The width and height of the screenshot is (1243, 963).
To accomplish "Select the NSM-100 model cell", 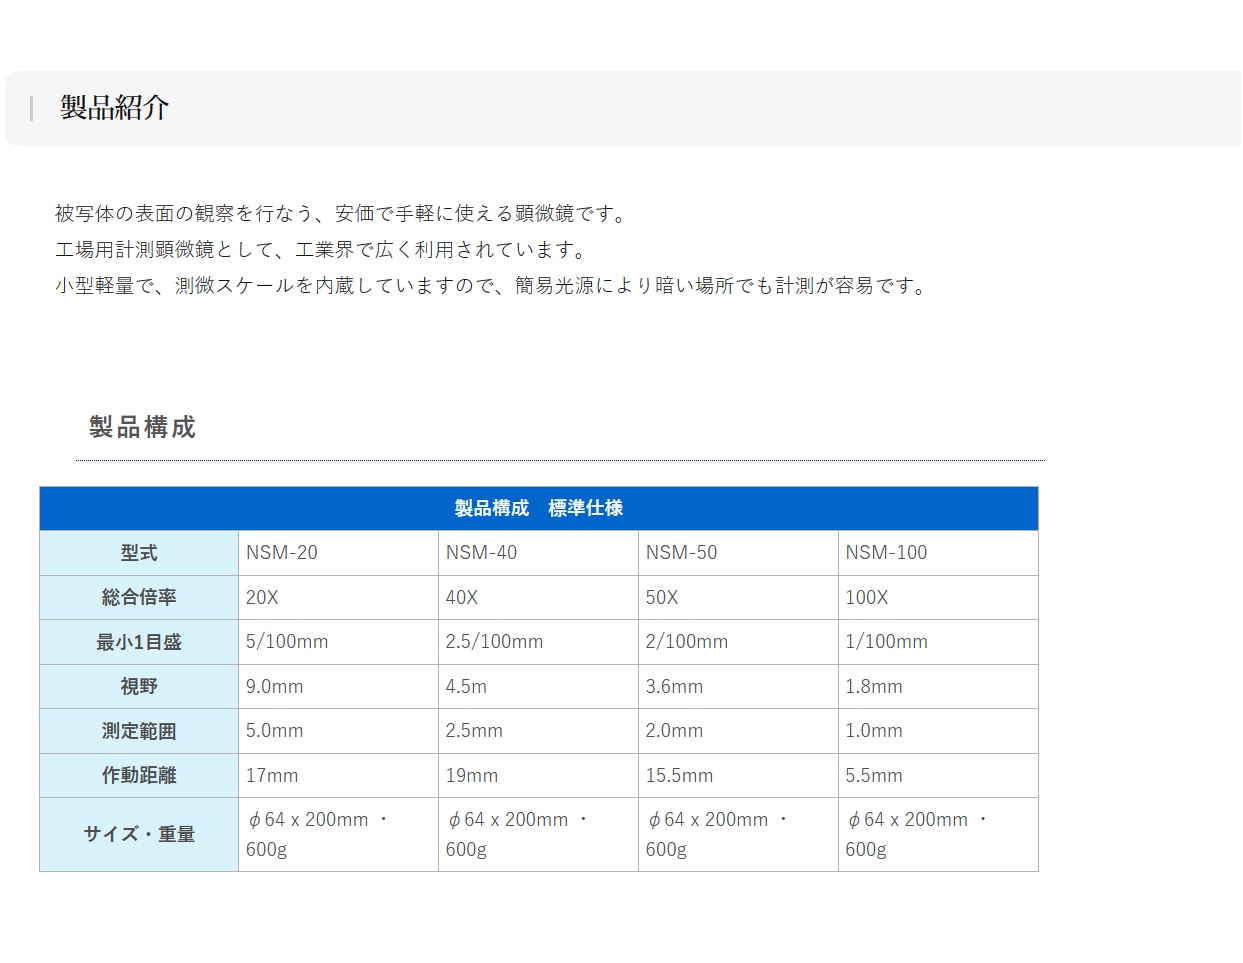I will click(x=938, y=553).
